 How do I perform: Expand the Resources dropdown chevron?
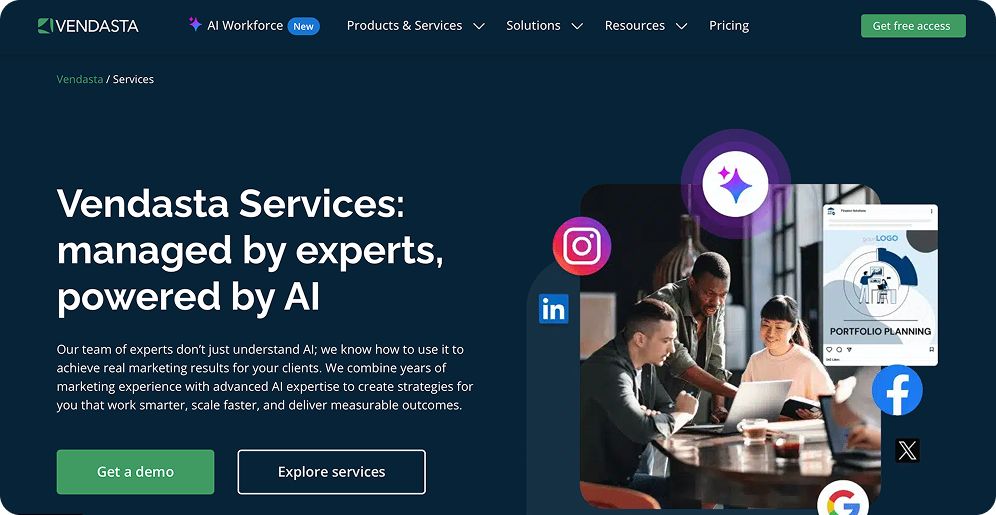[681, 26]
